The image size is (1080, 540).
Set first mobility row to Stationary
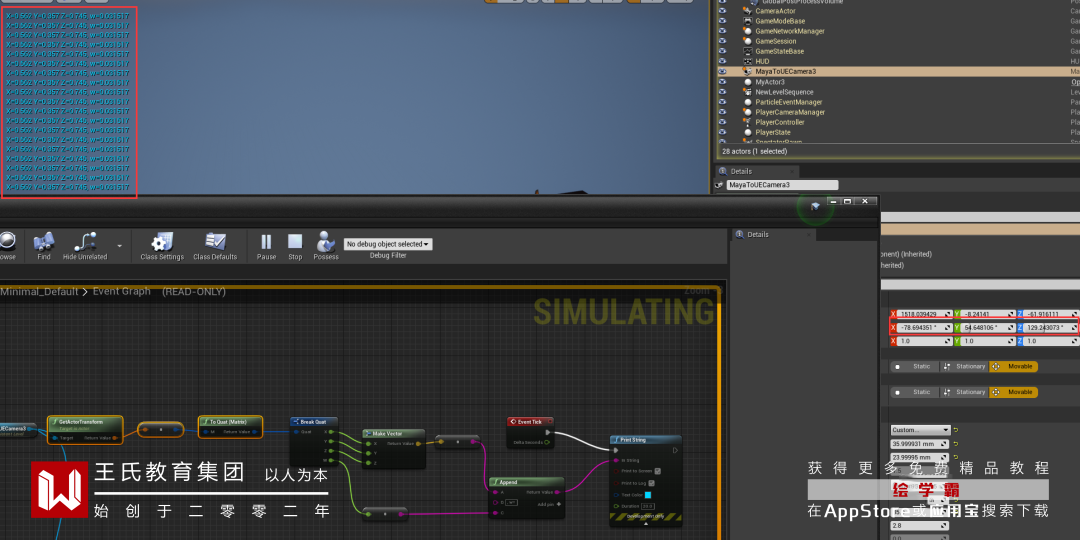pos(965,366)
